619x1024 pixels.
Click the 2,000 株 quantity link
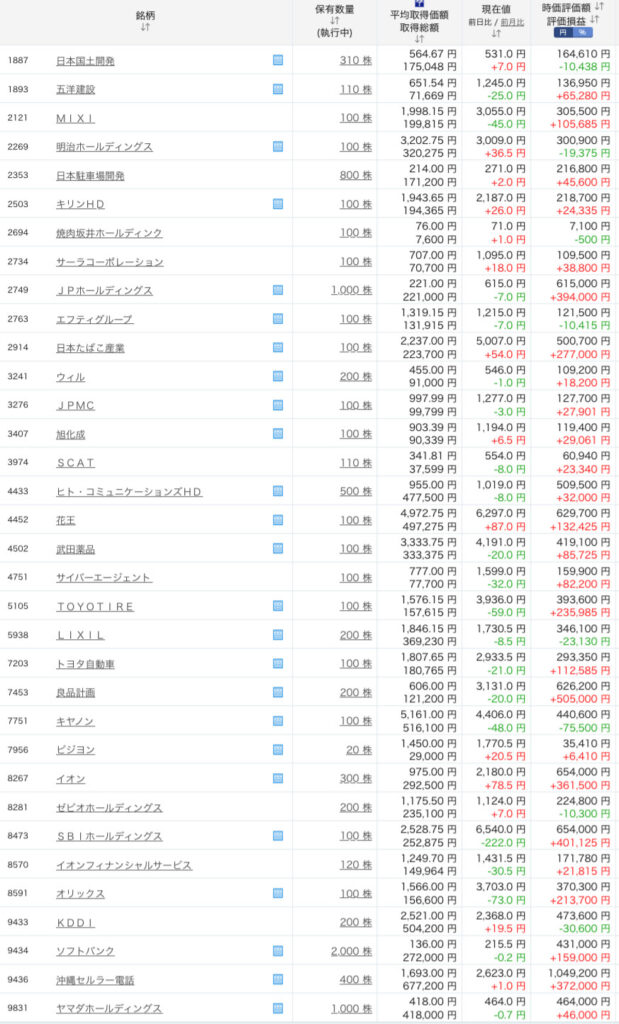351,951
